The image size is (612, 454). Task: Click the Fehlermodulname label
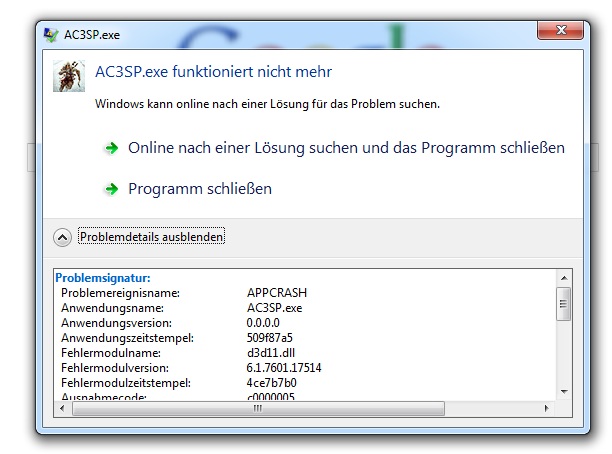click(111, 353)
